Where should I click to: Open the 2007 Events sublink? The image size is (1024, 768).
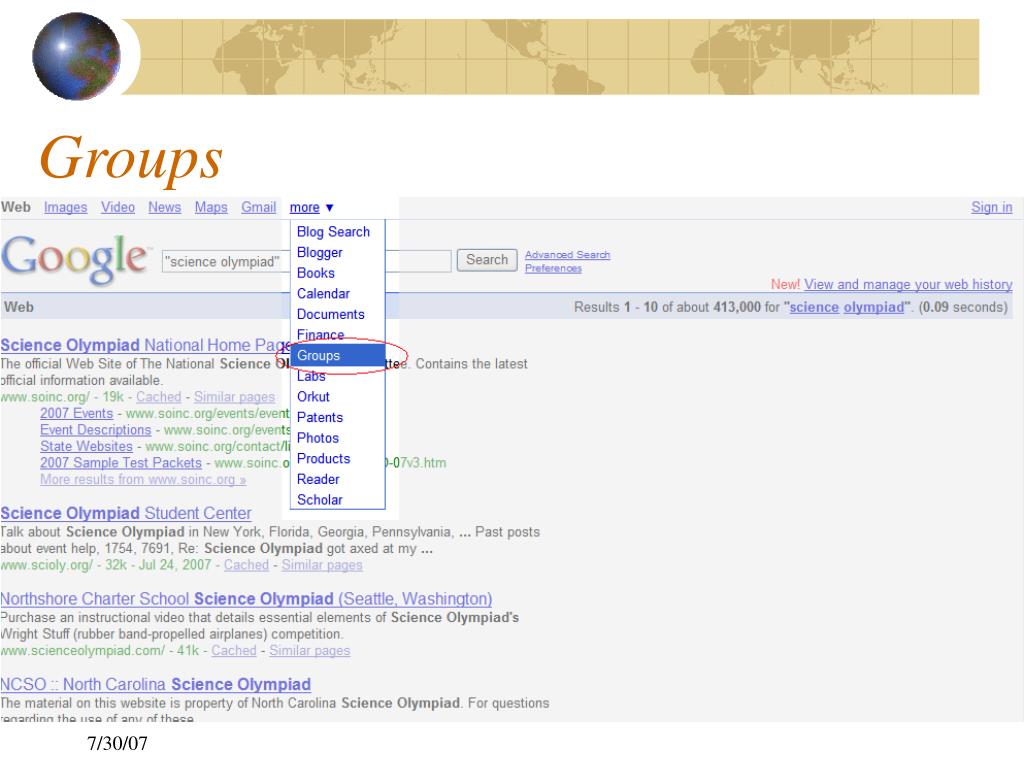click(76, 413)
